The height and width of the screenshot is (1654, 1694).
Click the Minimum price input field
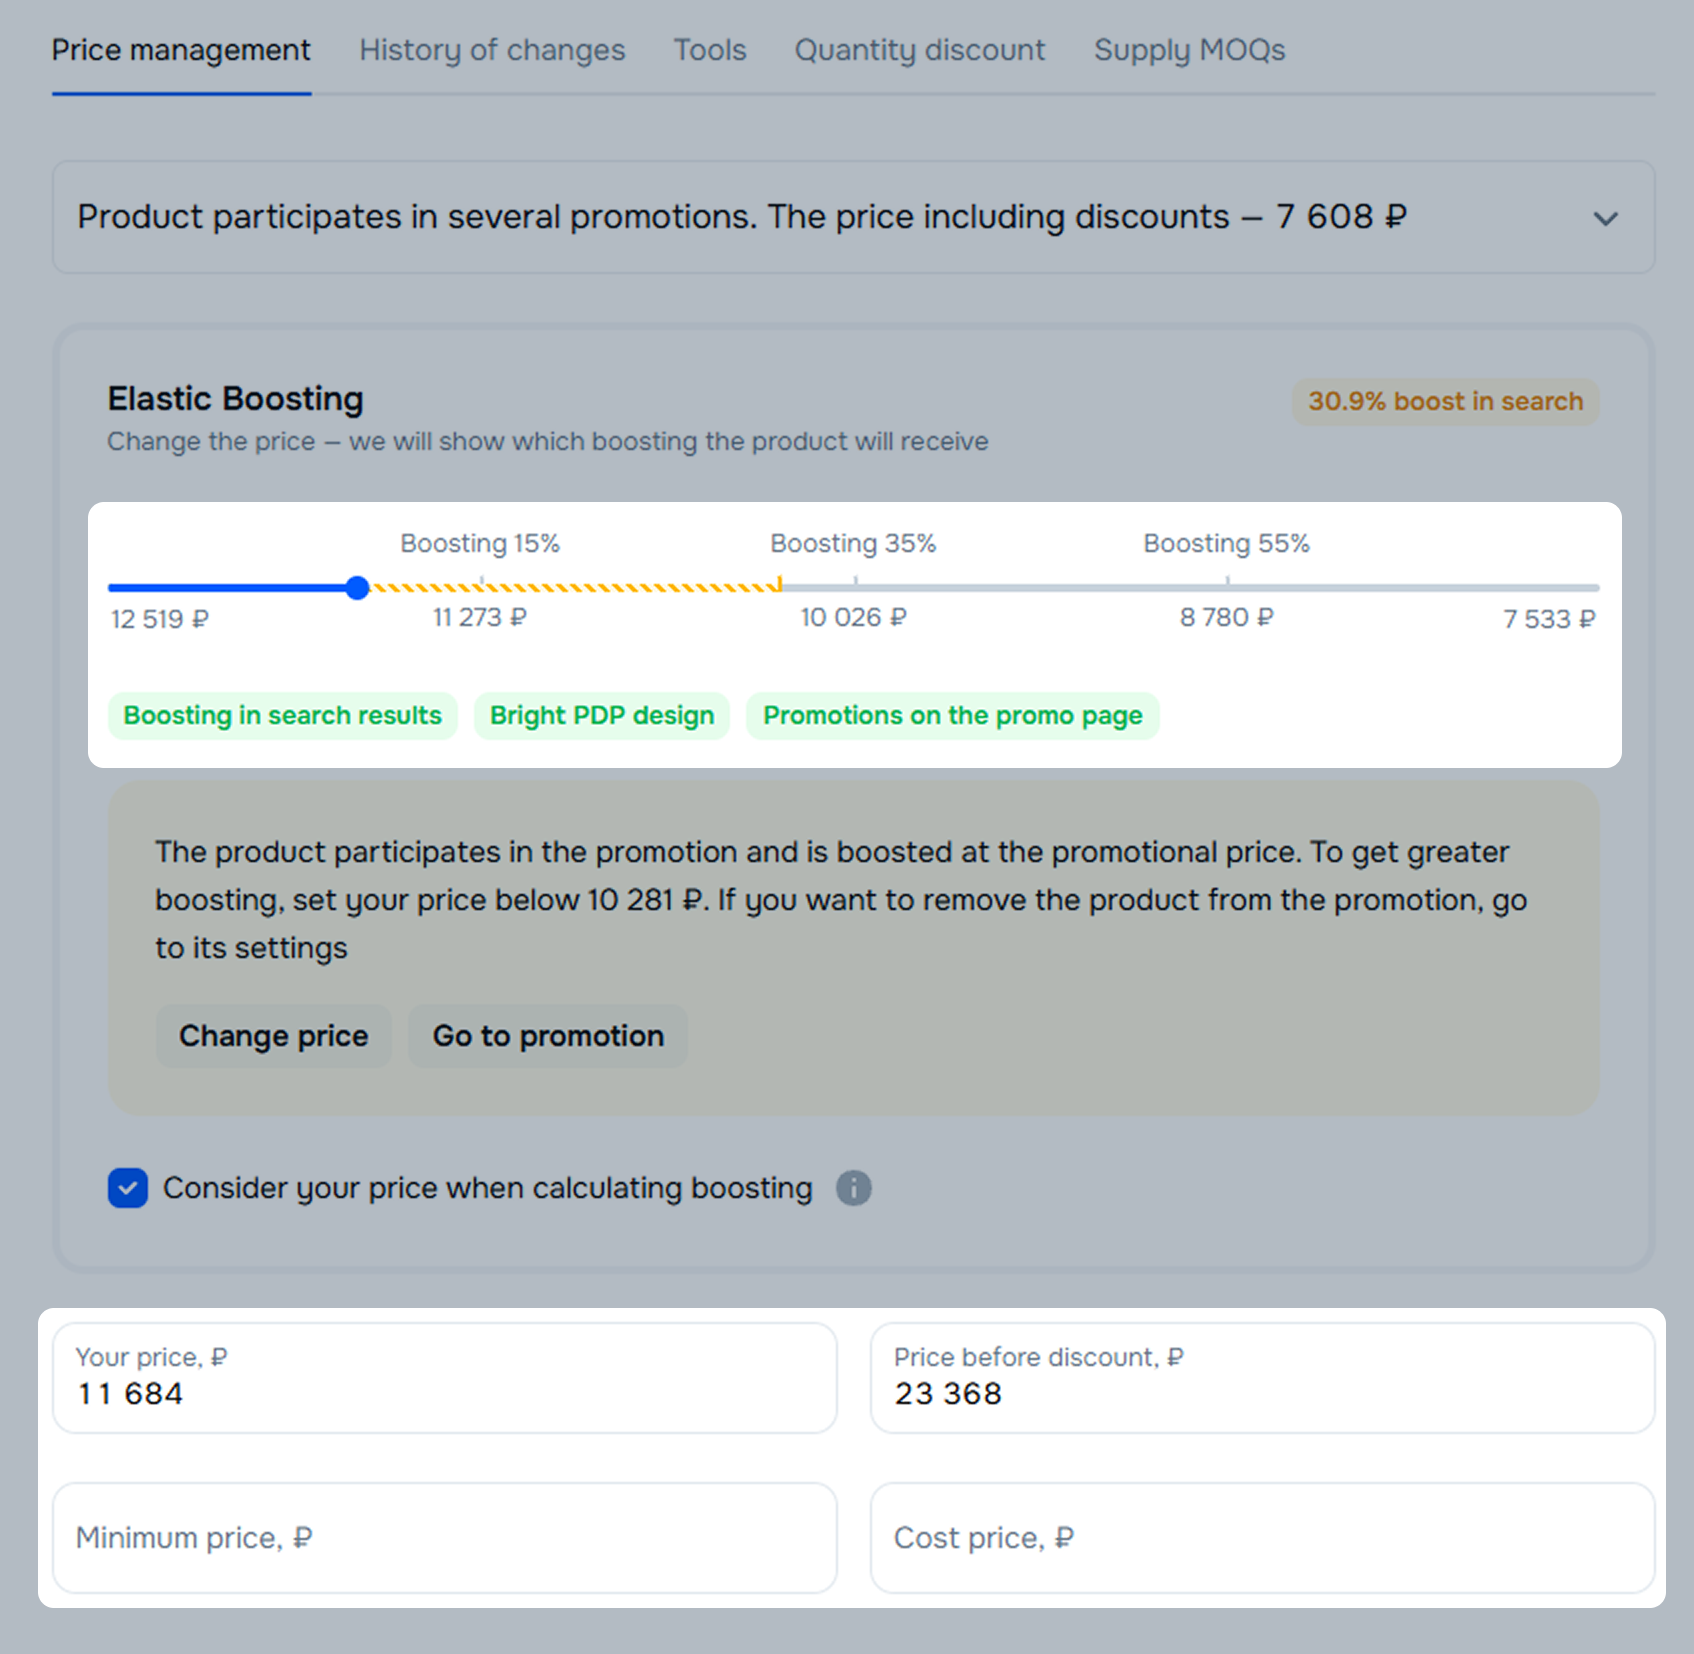point(444,1538)
